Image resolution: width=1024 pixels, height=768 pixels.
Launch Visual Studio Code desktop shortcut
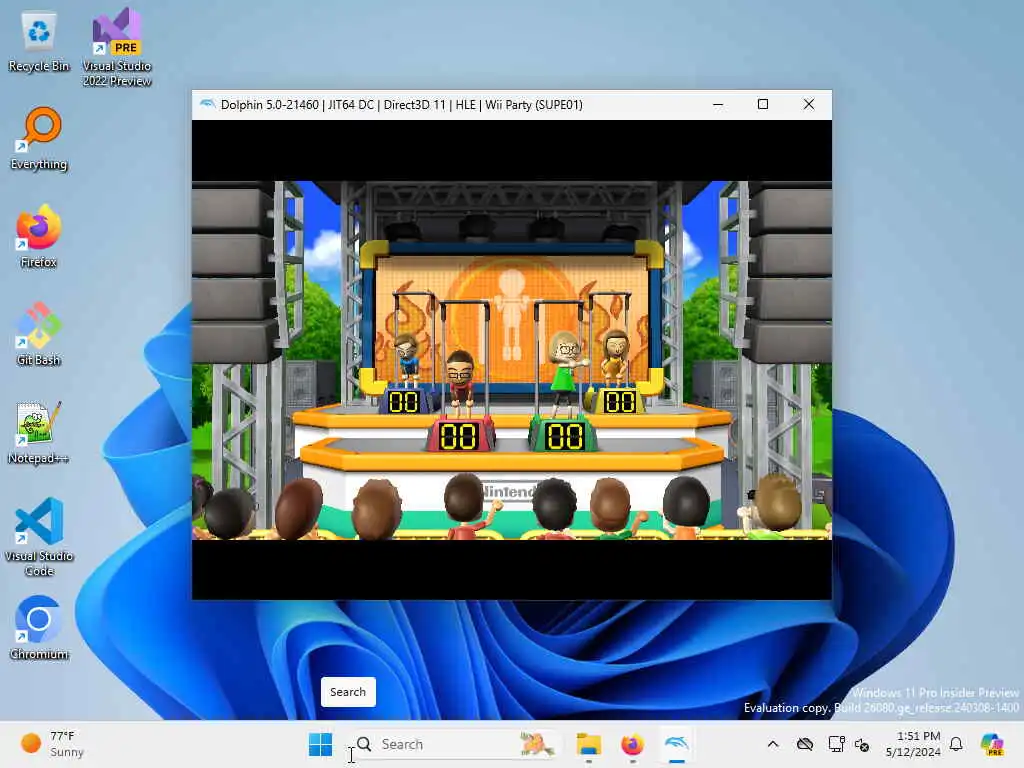[x=39, y=537]
